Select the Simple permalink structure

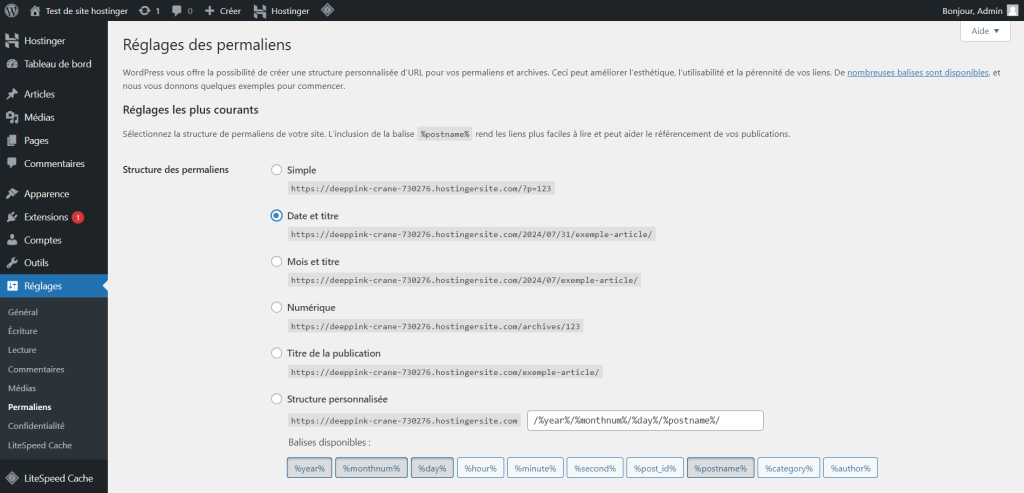(x=277, y=170)
